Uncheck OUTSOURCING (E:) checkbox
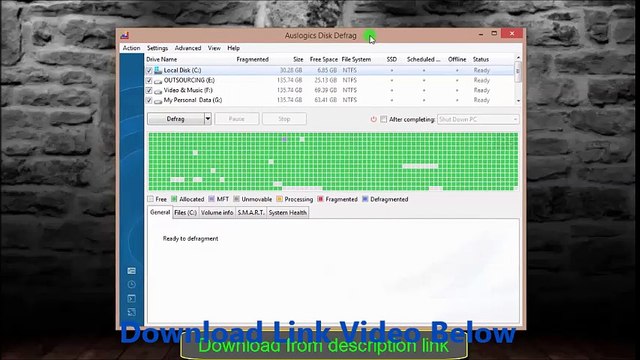Viewport: 640px width, 360px height. [x=149, y=80]
